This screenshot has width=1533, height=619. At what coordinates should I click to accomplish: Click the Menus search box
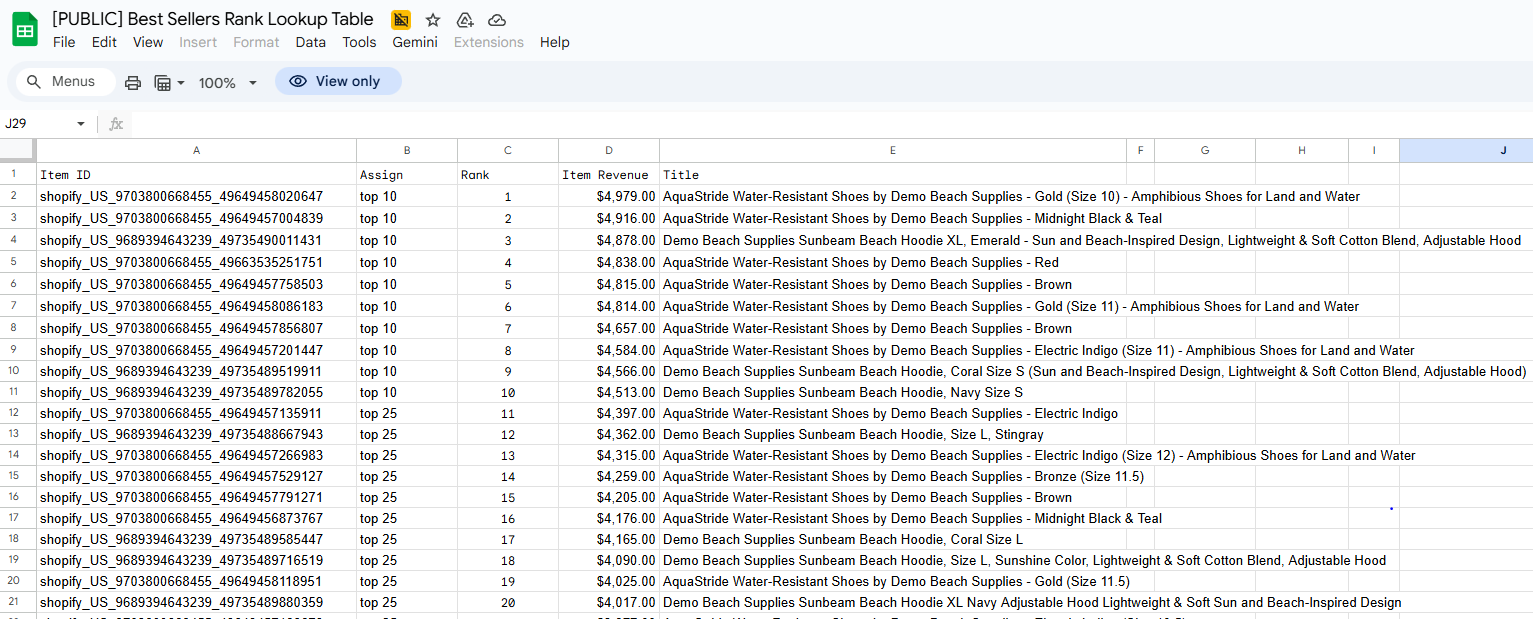(66, 82)
